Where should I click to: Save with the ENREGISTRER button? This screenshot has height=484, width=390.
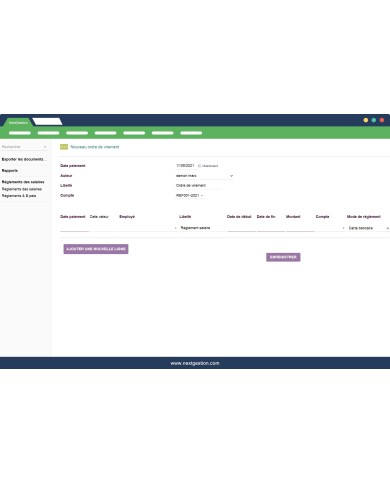click(283, 257)
